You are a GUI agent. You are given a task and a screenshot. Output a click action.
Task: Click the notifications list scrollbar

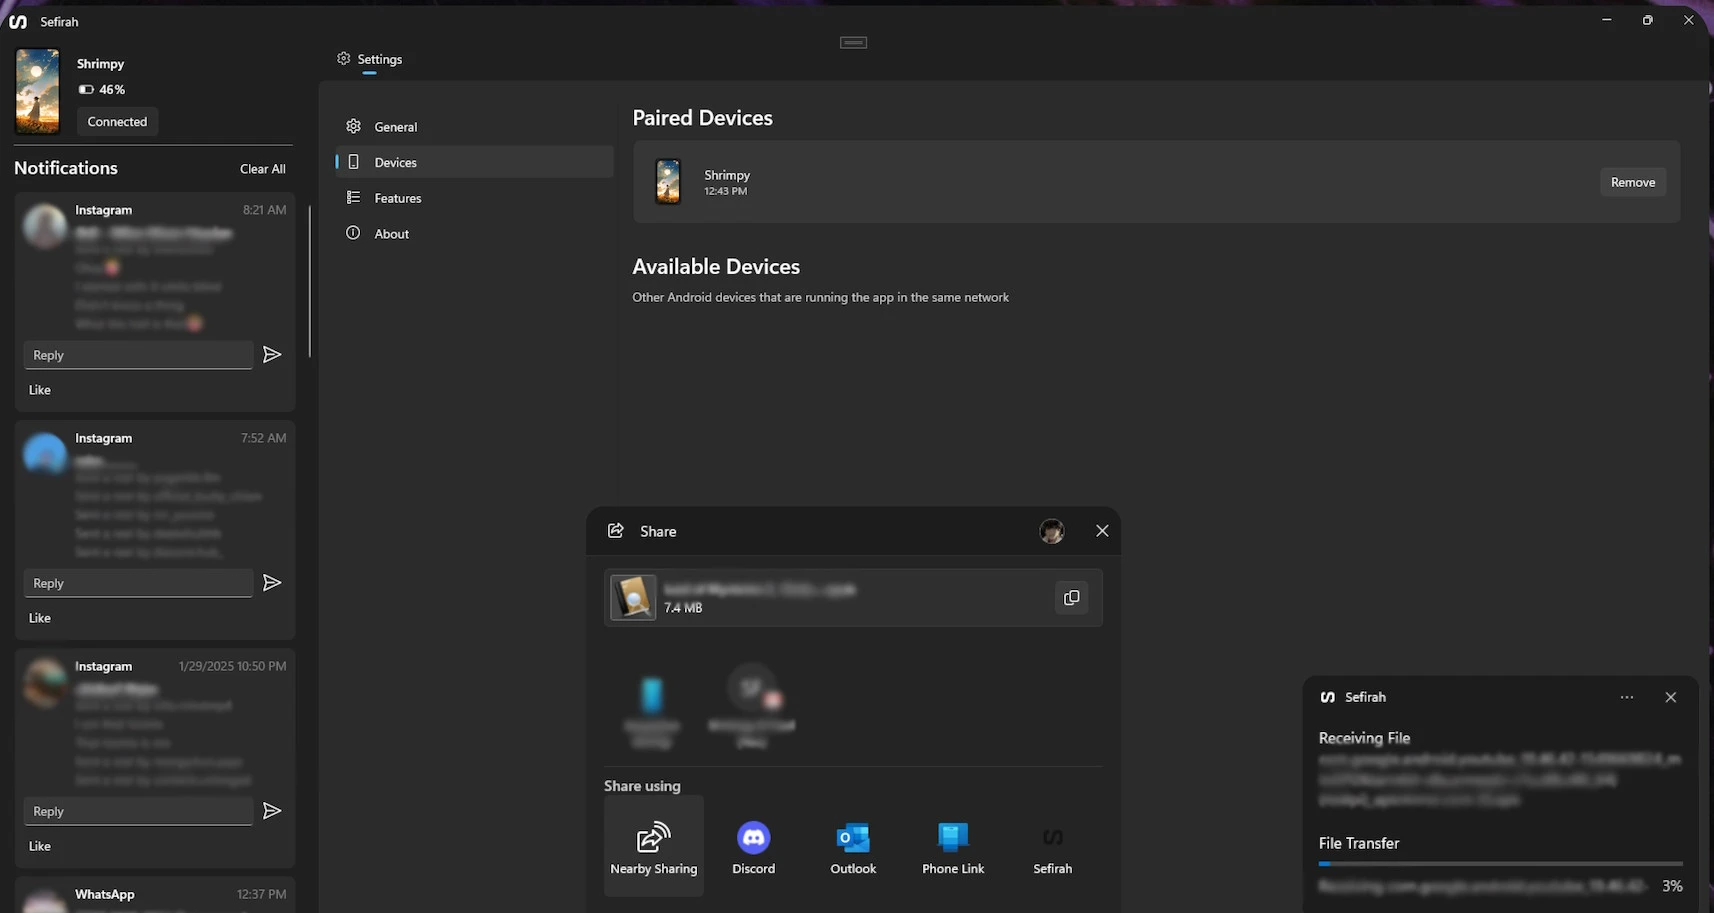click(310, 281)
